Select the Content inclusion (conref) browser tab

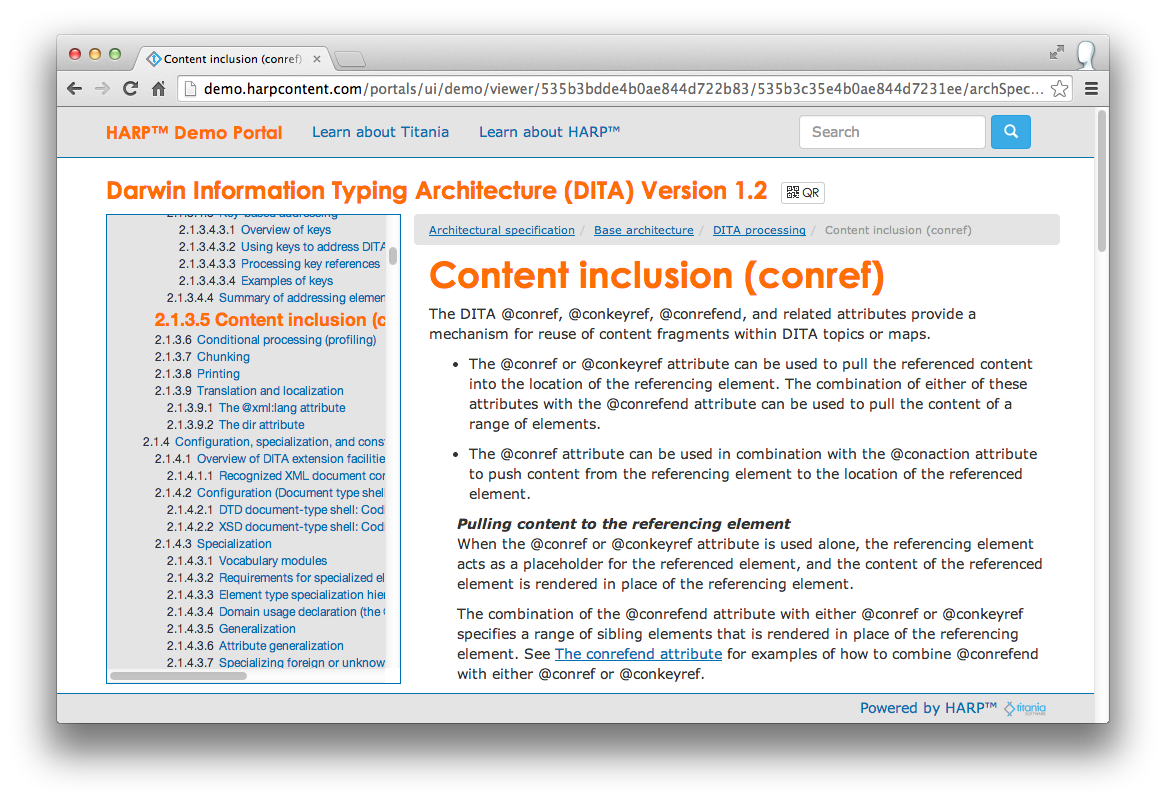coord(232,59)
